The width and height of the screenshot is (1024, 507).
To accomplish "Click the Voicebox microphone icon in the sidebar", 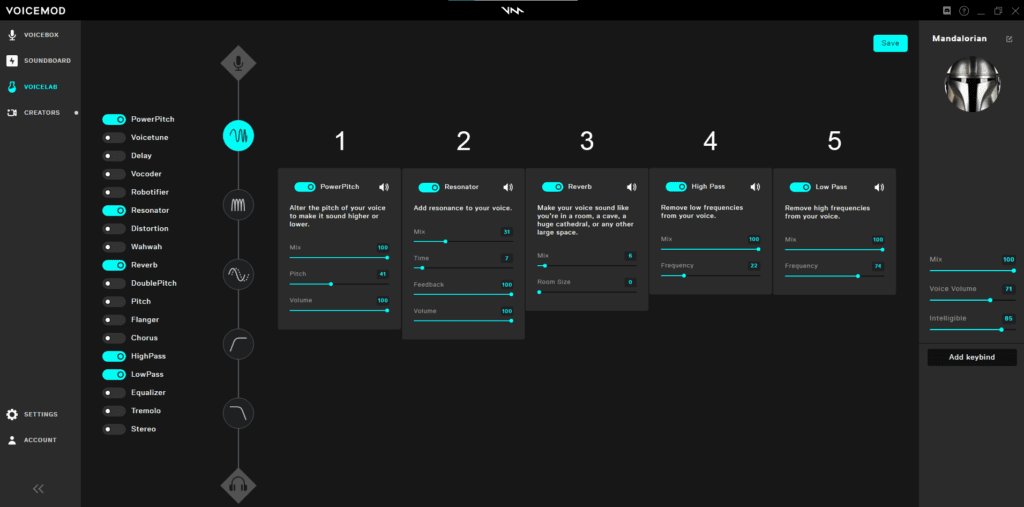I will pyautogui.click(x=12, y=35).
